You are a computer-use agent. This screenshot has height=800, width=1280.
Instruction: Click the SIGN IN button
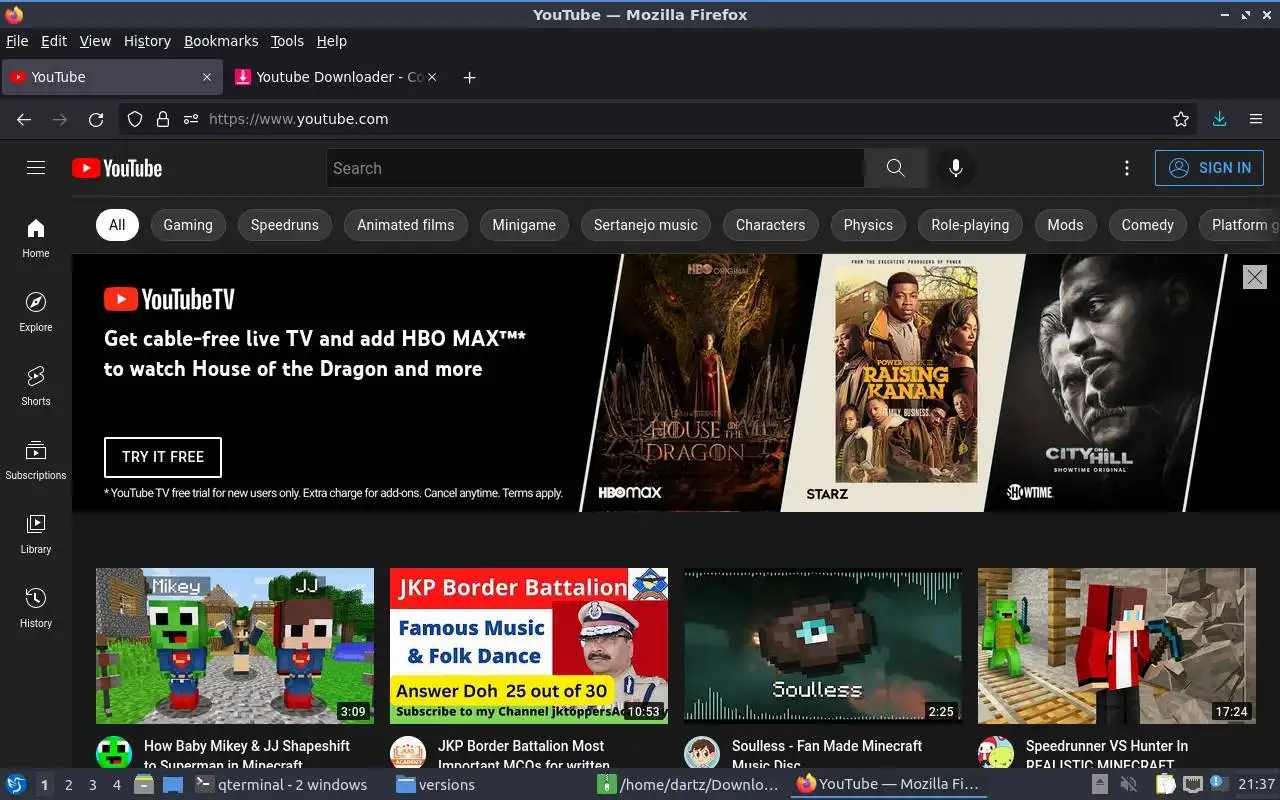[x=1209, y=168]
